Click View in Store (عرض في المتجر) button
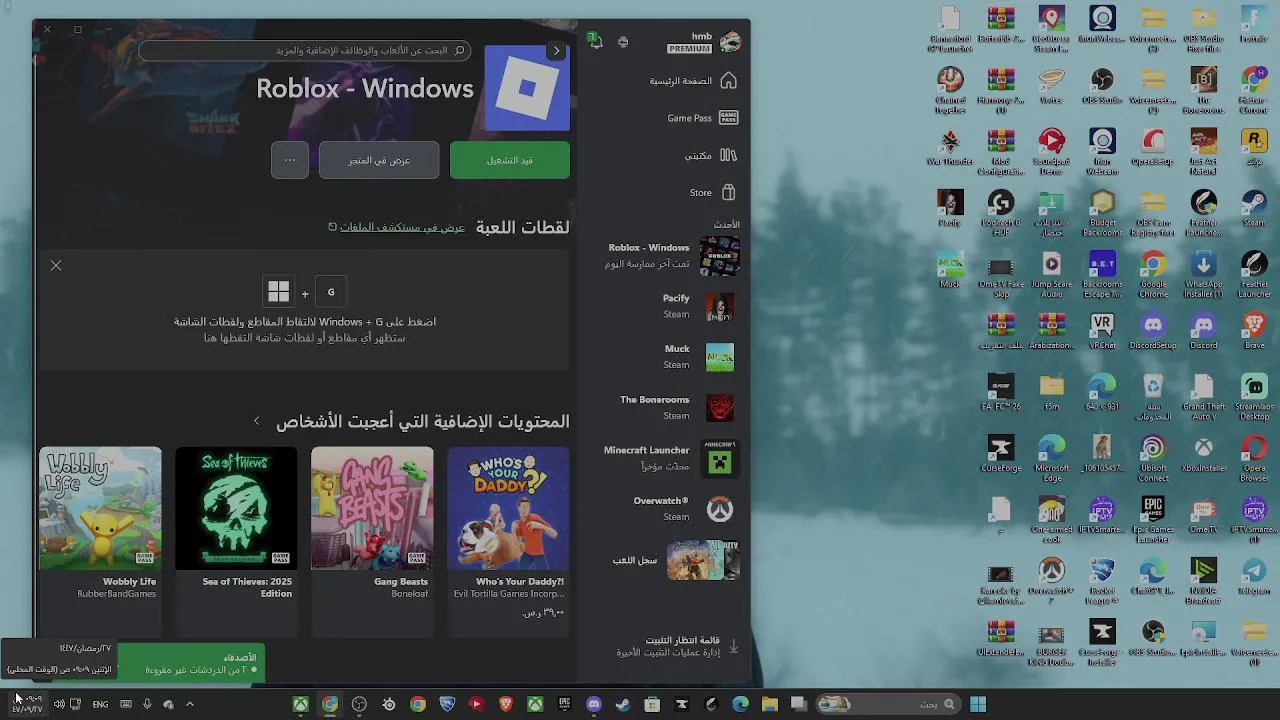The height and width of the screenshot is (720, 1280). (379, 160)
